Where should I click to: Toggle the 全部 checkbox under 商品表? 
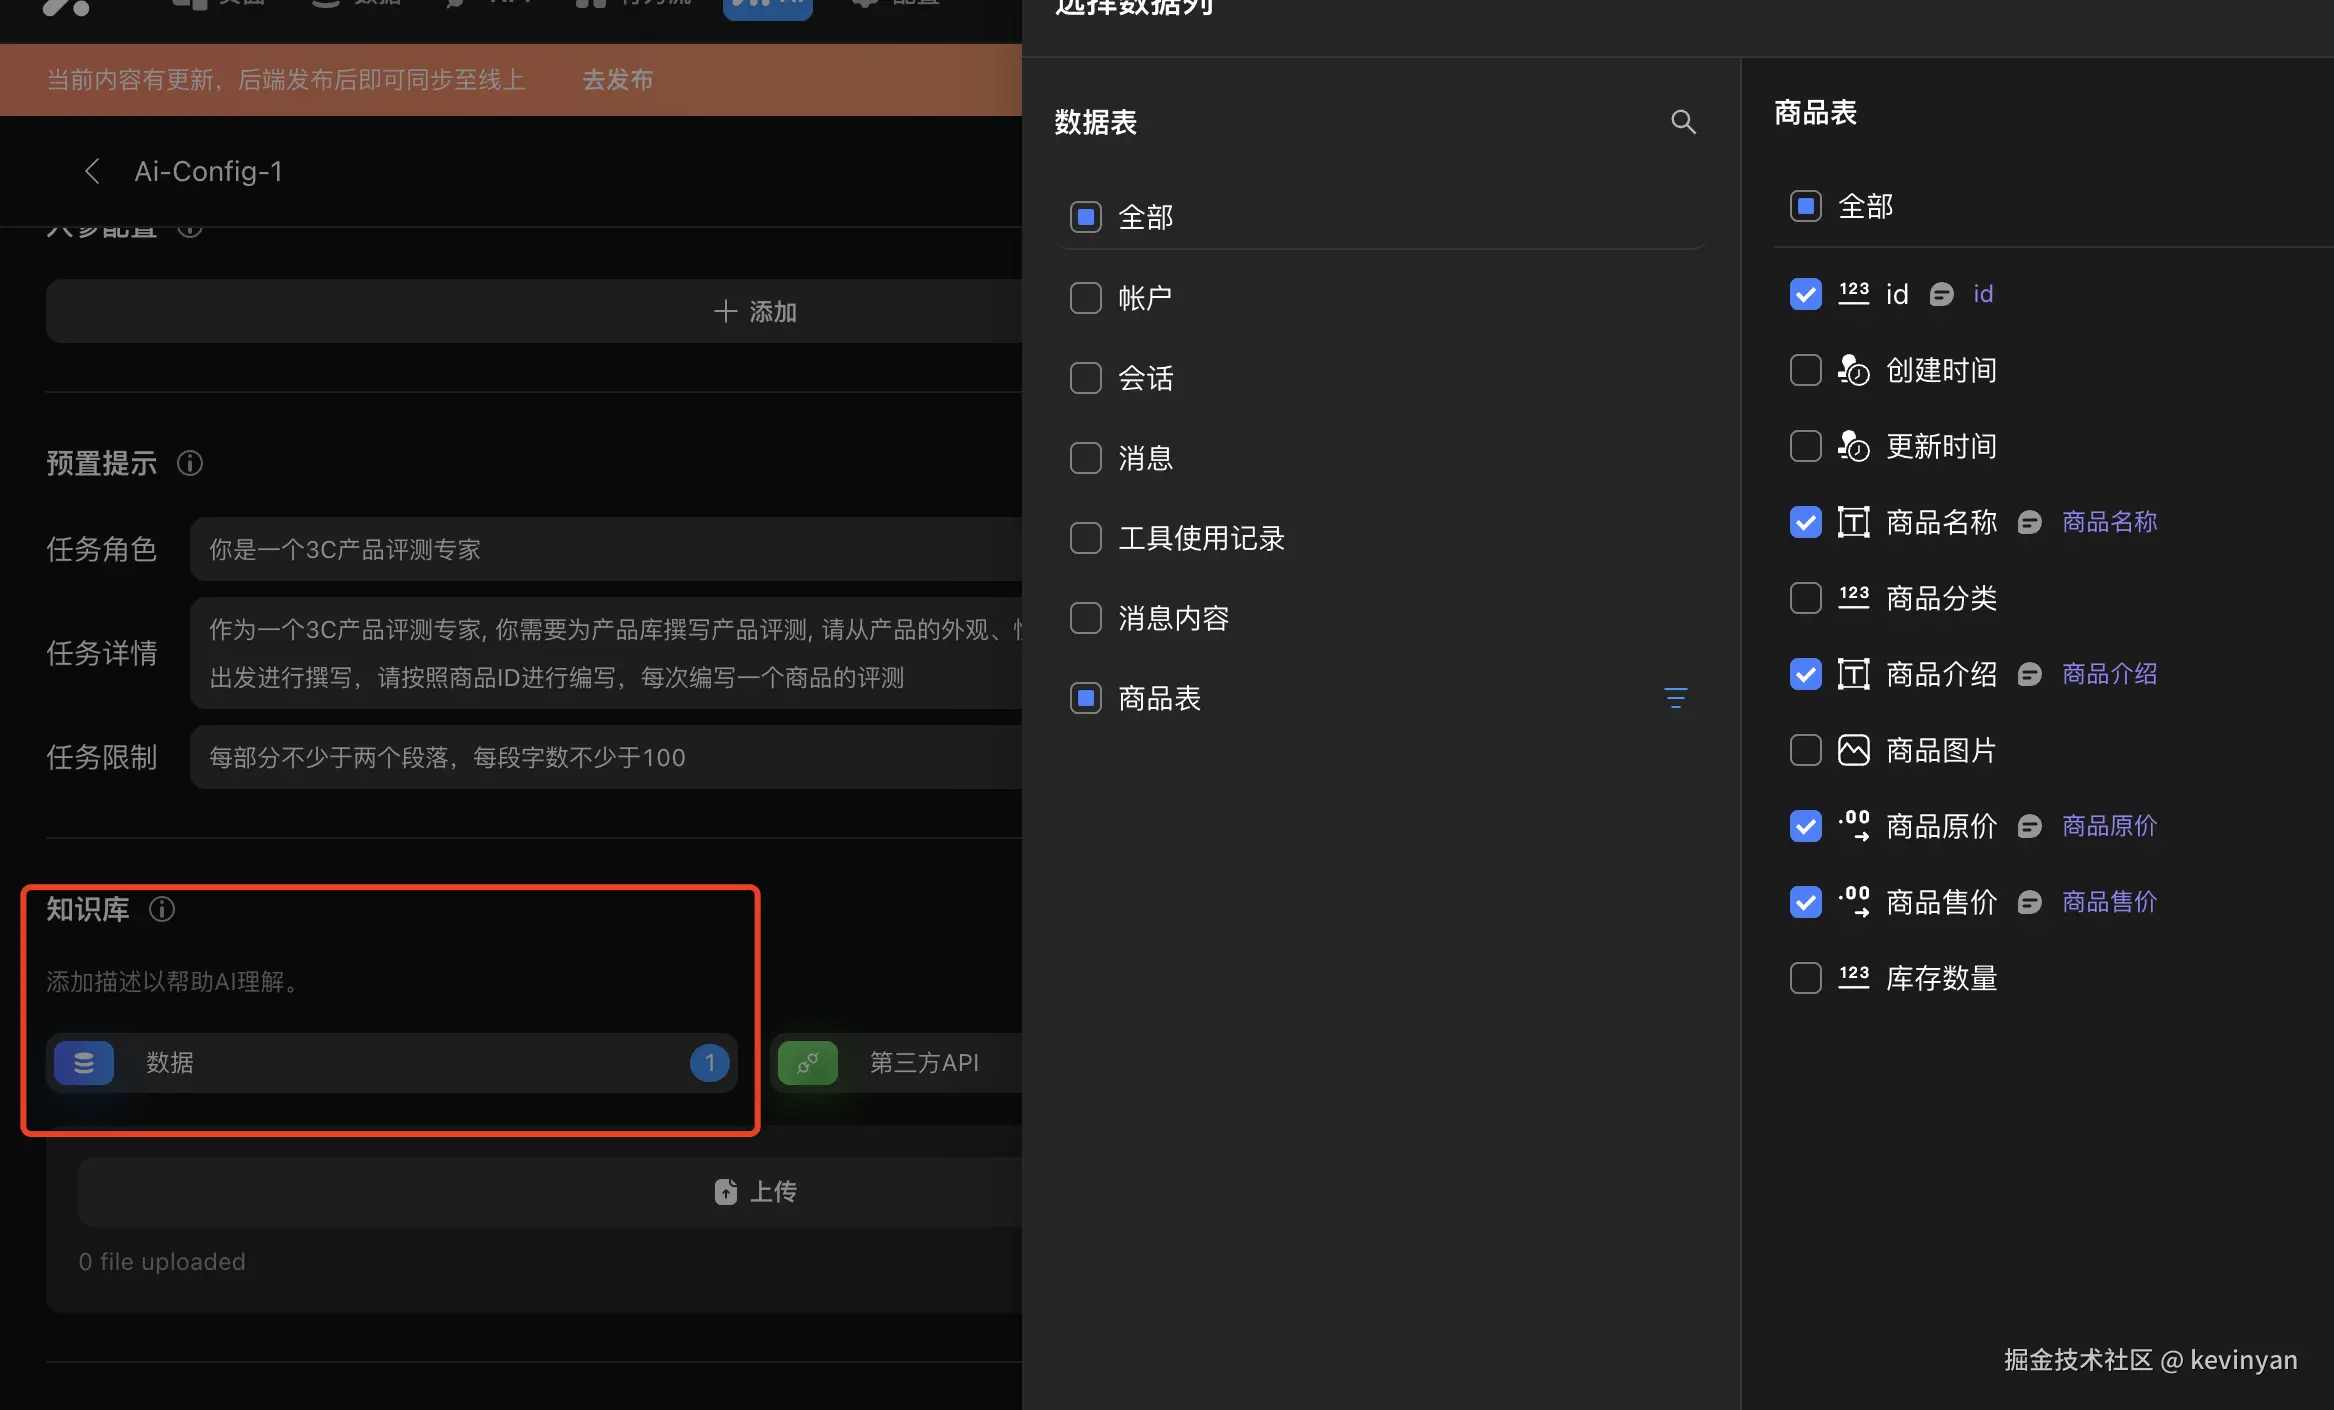pyautogui.click(x=1805, y=206)
